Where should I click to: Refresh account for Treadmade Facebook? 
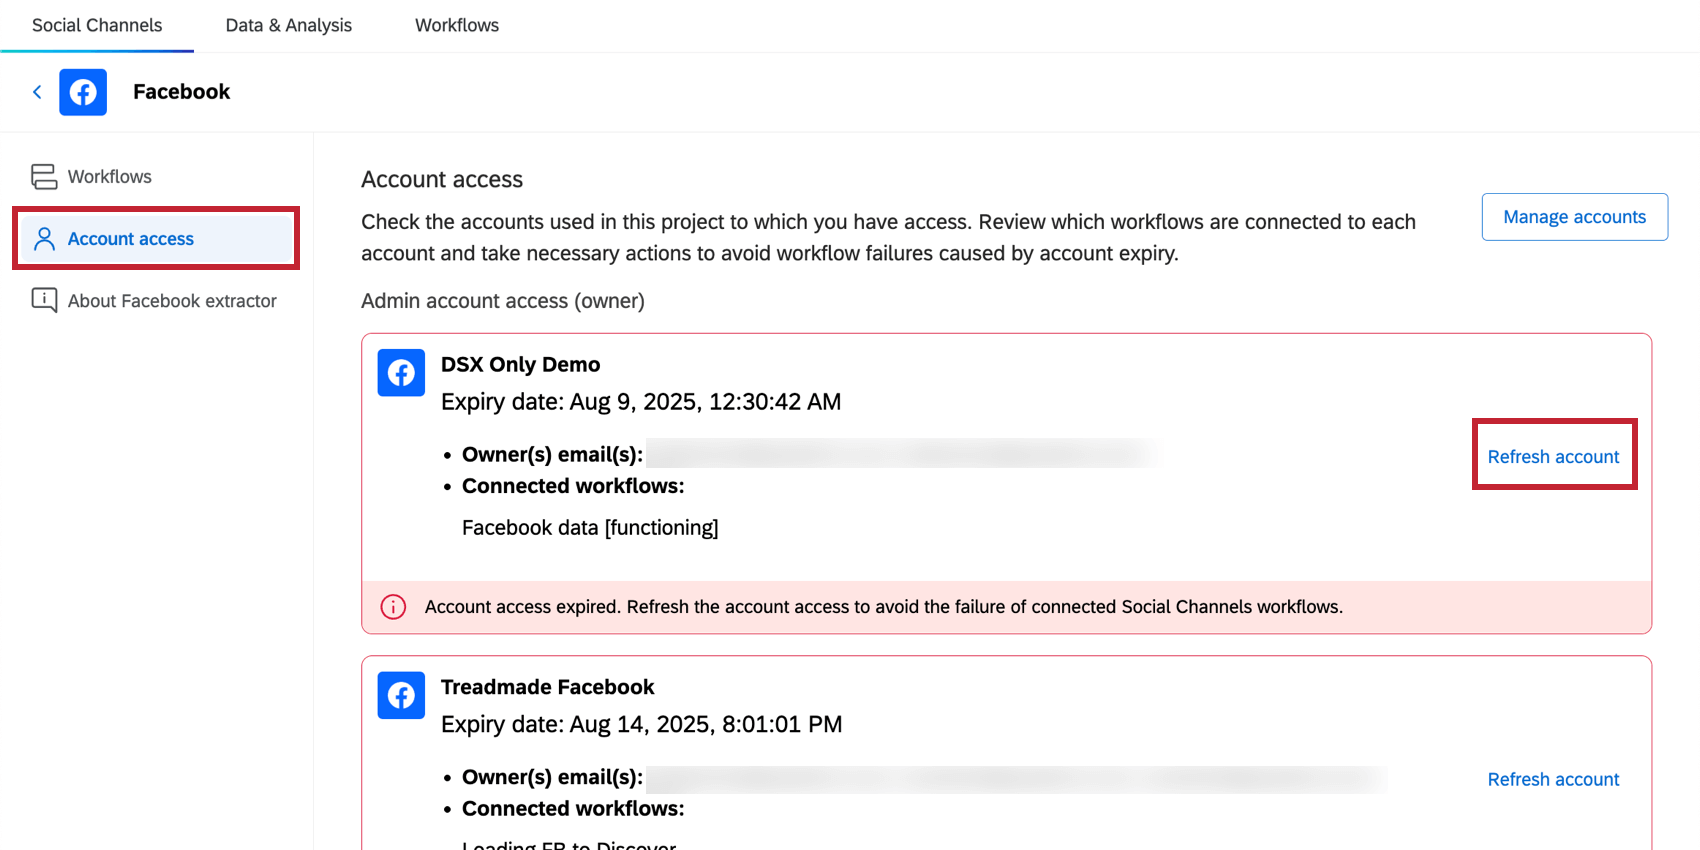[x=1553, y=779]
